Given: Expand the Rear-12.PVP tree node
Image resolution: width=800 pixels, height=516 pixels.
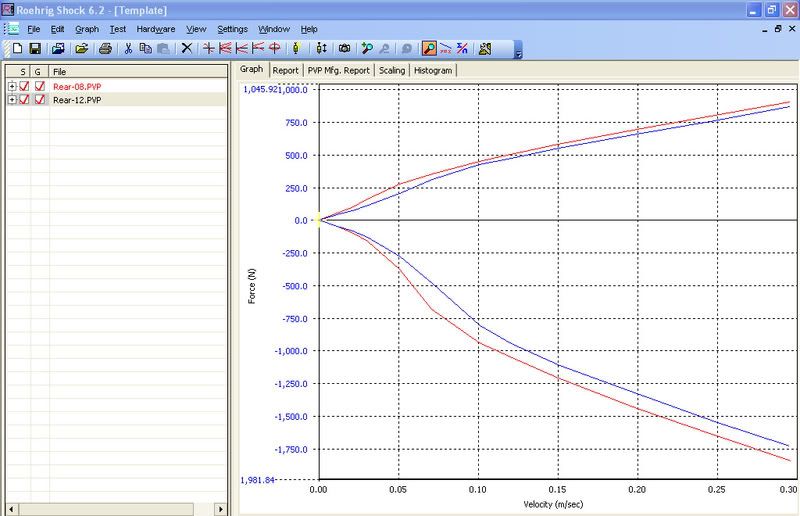Looking at the screenshot, I should (12, 100).
